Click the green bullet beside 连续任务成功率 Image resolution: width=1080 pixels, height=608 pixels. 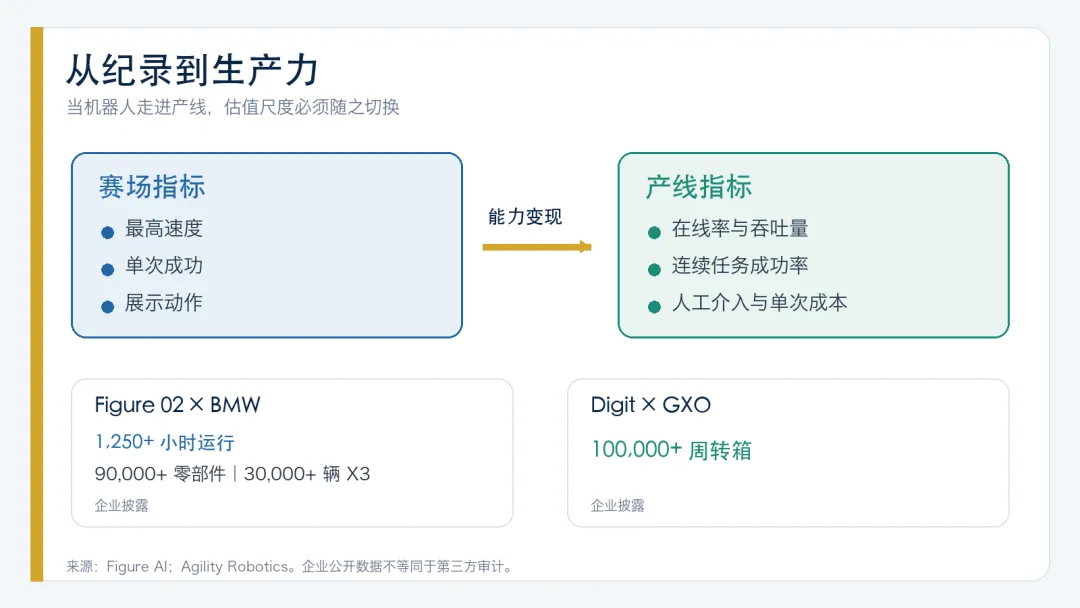[654, 270]
